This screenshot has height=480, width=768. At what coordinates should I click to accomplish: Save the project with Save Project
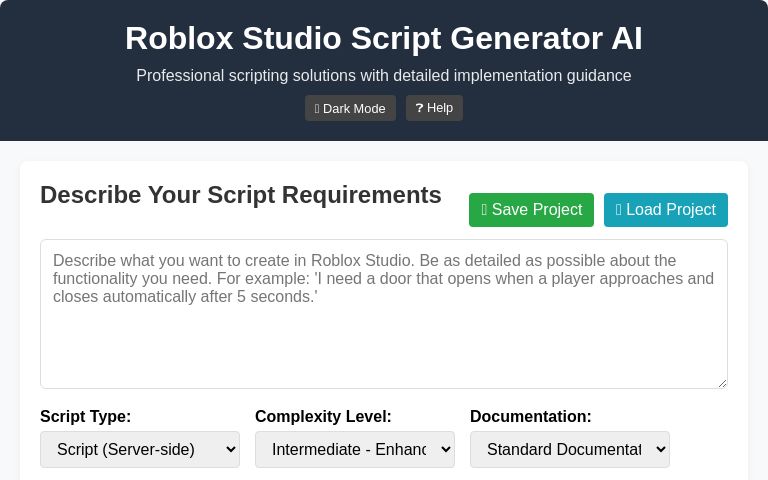pyautogui.click(x=531, y=210)
